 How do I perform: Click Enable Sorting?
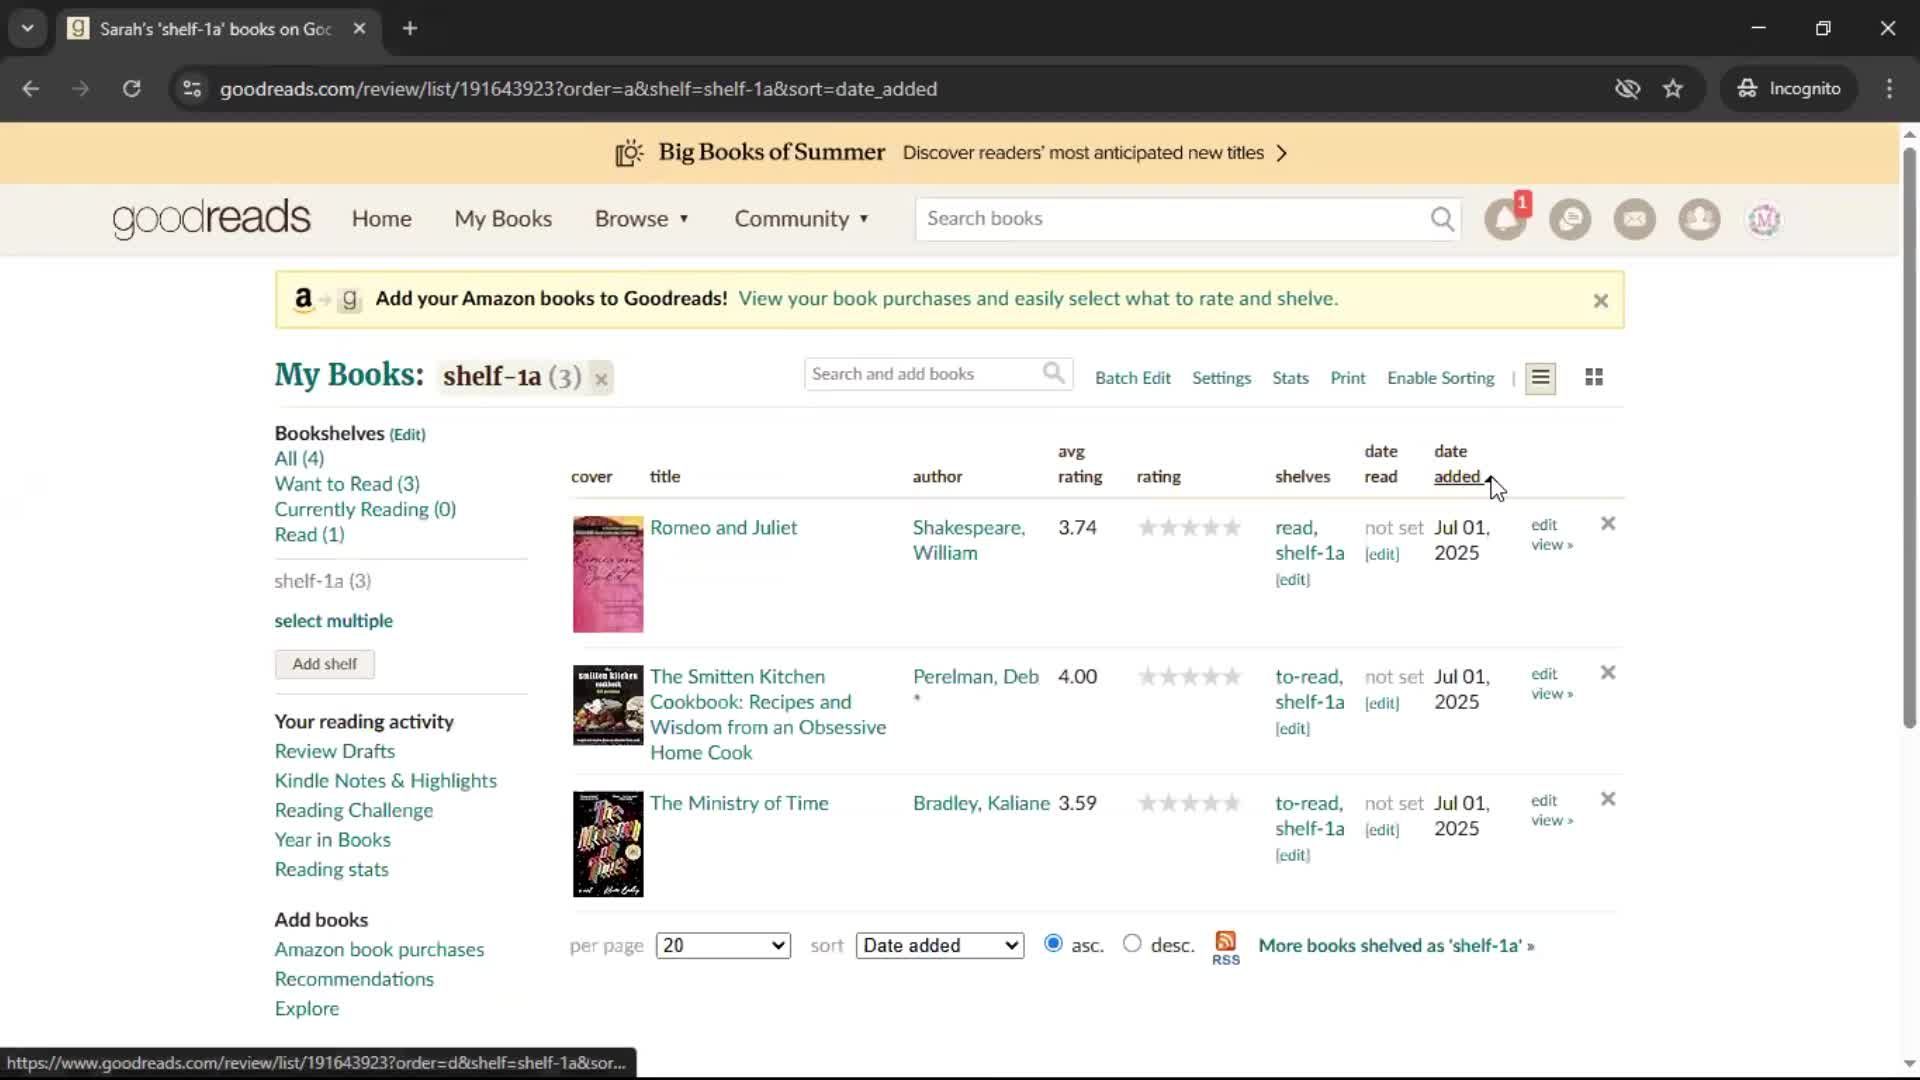click(x=1440, y=378)
